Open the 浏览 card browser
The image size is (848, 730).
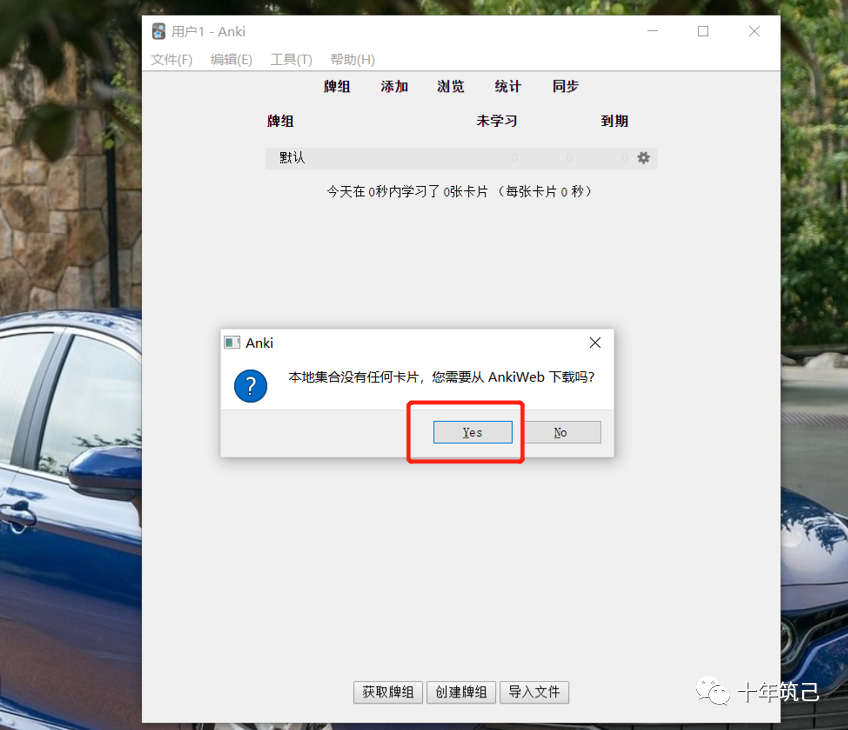[451, 87]
